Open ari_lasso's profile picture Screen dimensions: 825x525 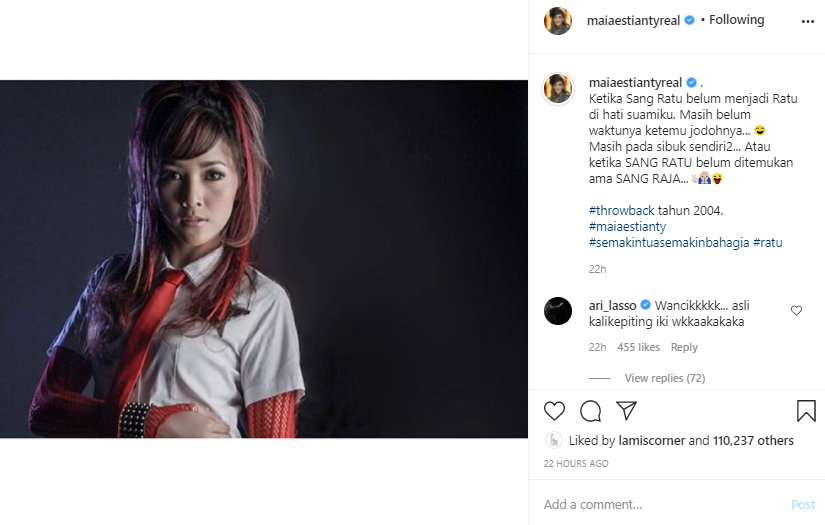pyautogui.click(x=558, y=311)
